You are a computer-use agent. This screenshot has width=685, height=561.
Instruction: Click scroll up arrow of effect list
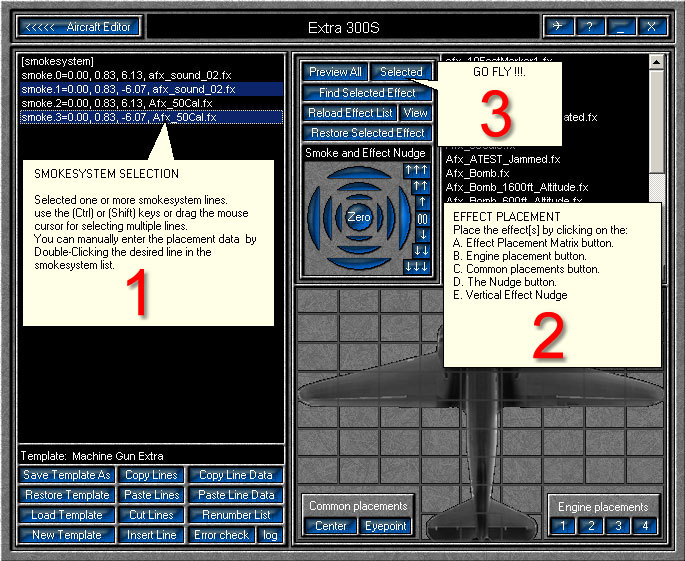pyautogui.click(x=656, y=62)
